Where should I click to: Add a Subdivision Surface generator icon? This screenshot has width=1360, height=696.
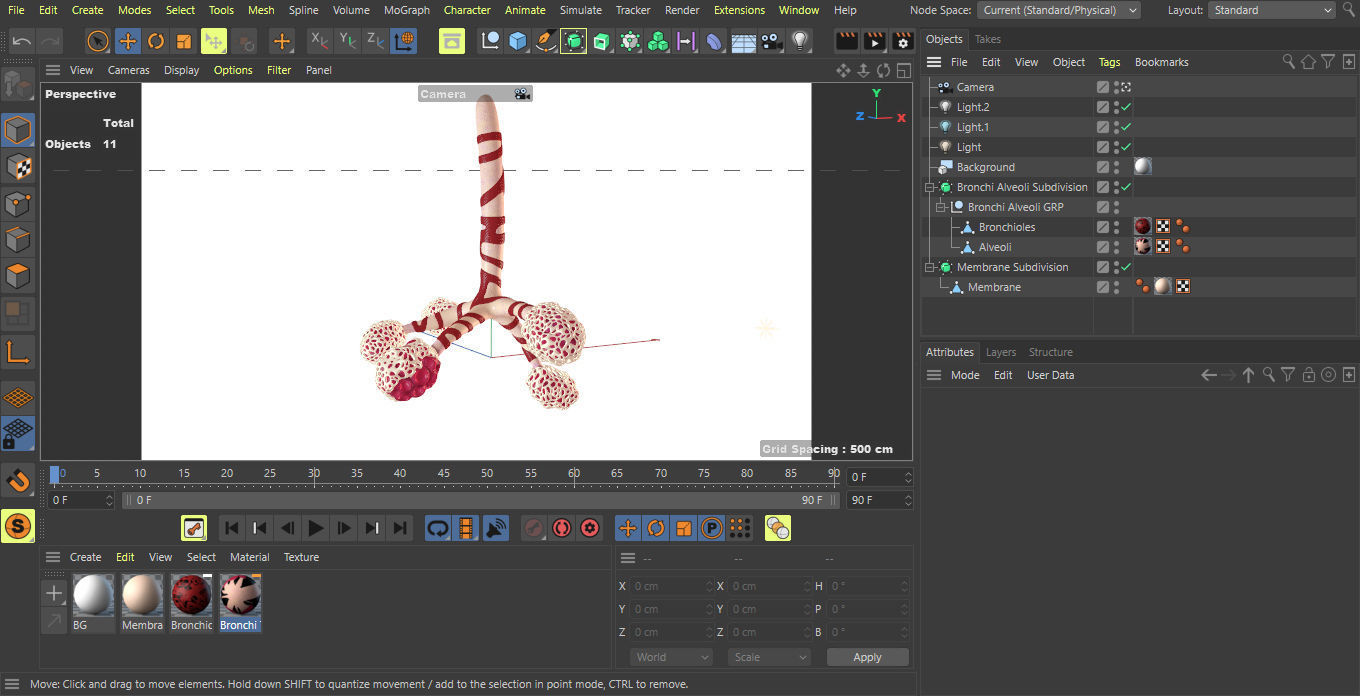(x=573, y=41)
